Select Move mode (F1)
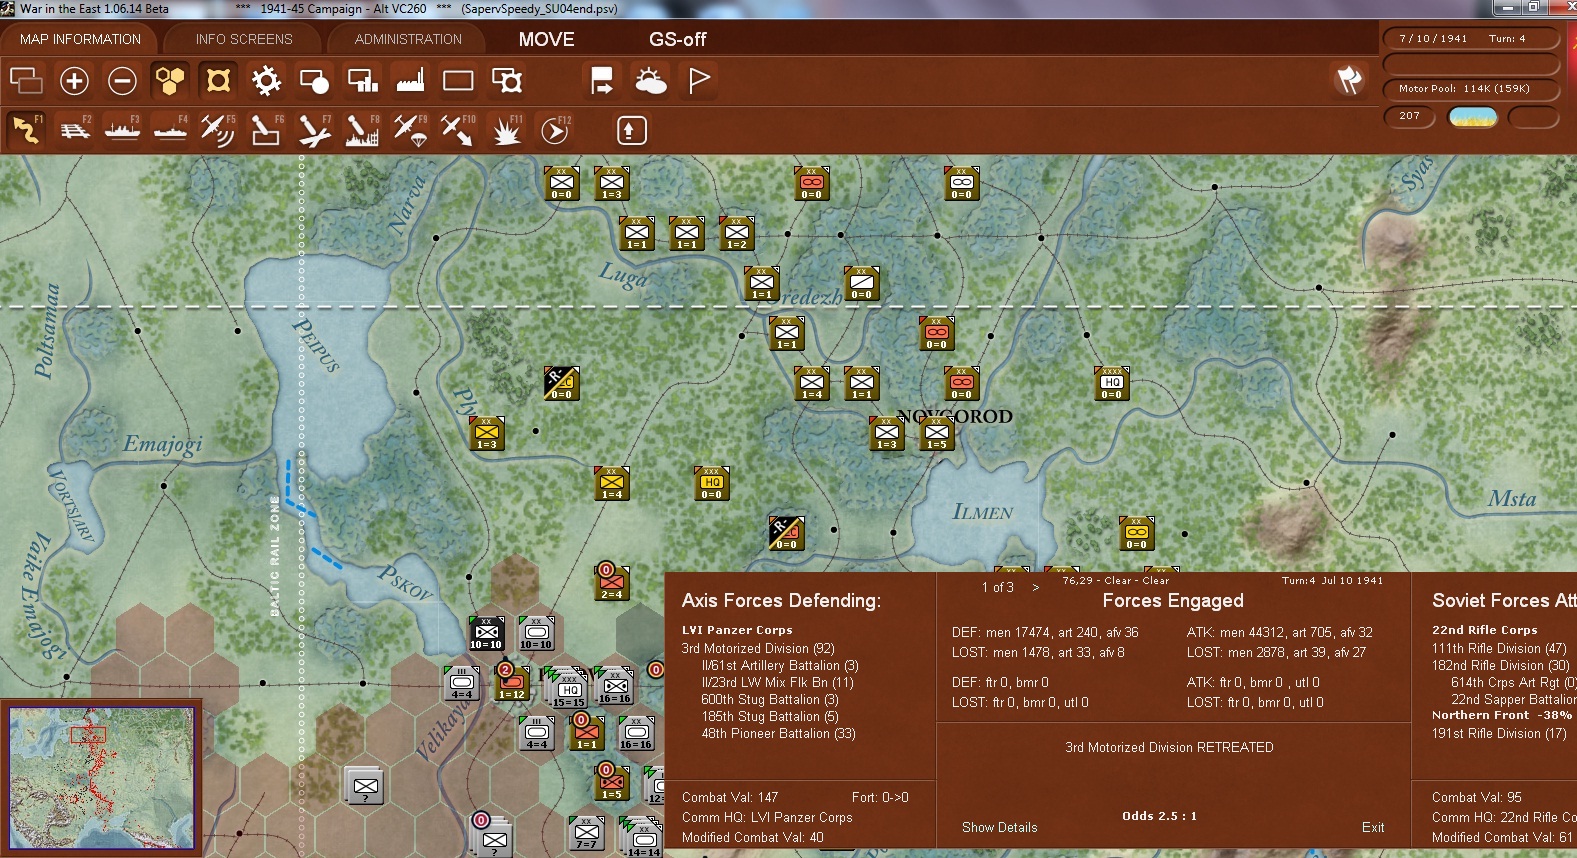This screenshot has height=858, width=1577. coord(26,130)
